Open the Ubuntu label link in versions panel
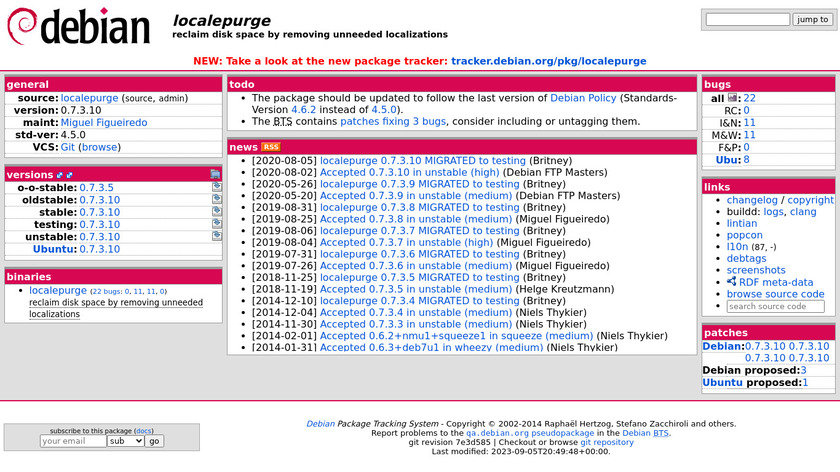 click(x=54, y=249)
